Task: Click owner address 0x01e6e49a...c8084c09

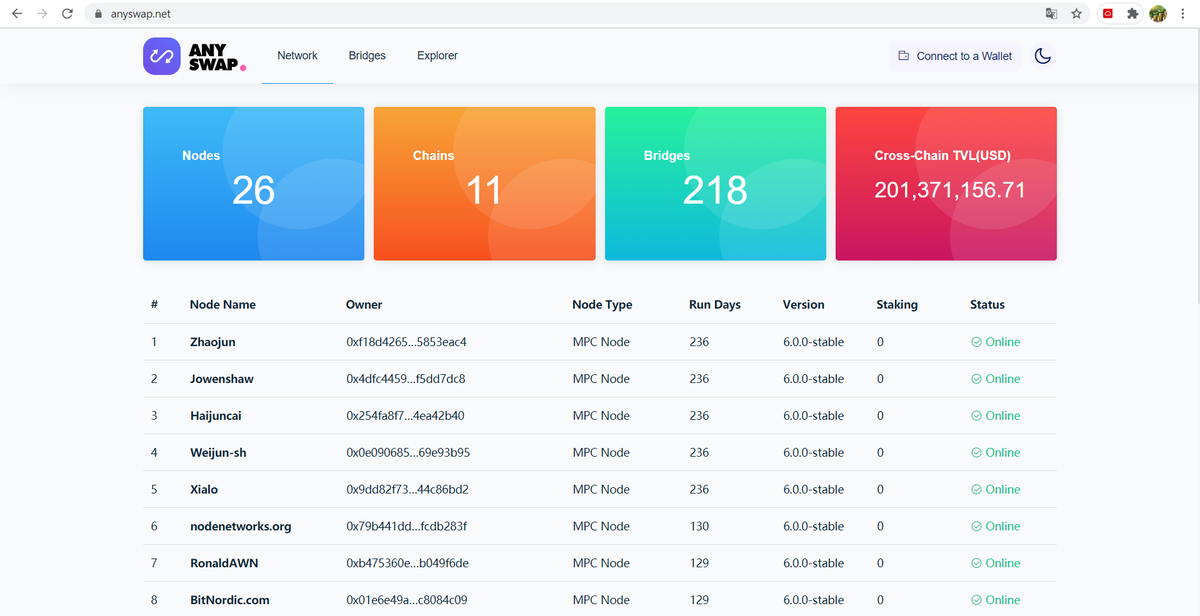Action: click(x=406, y=601)
